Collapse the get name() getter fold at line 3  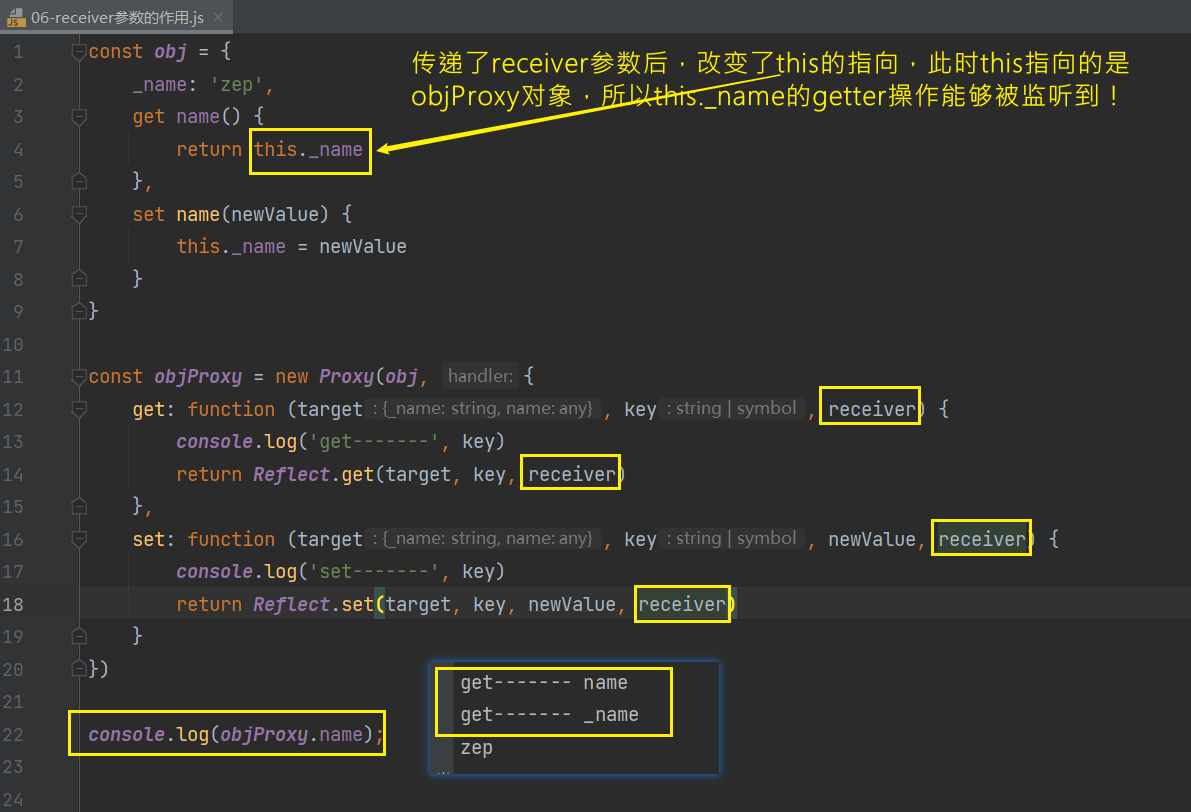78,116
